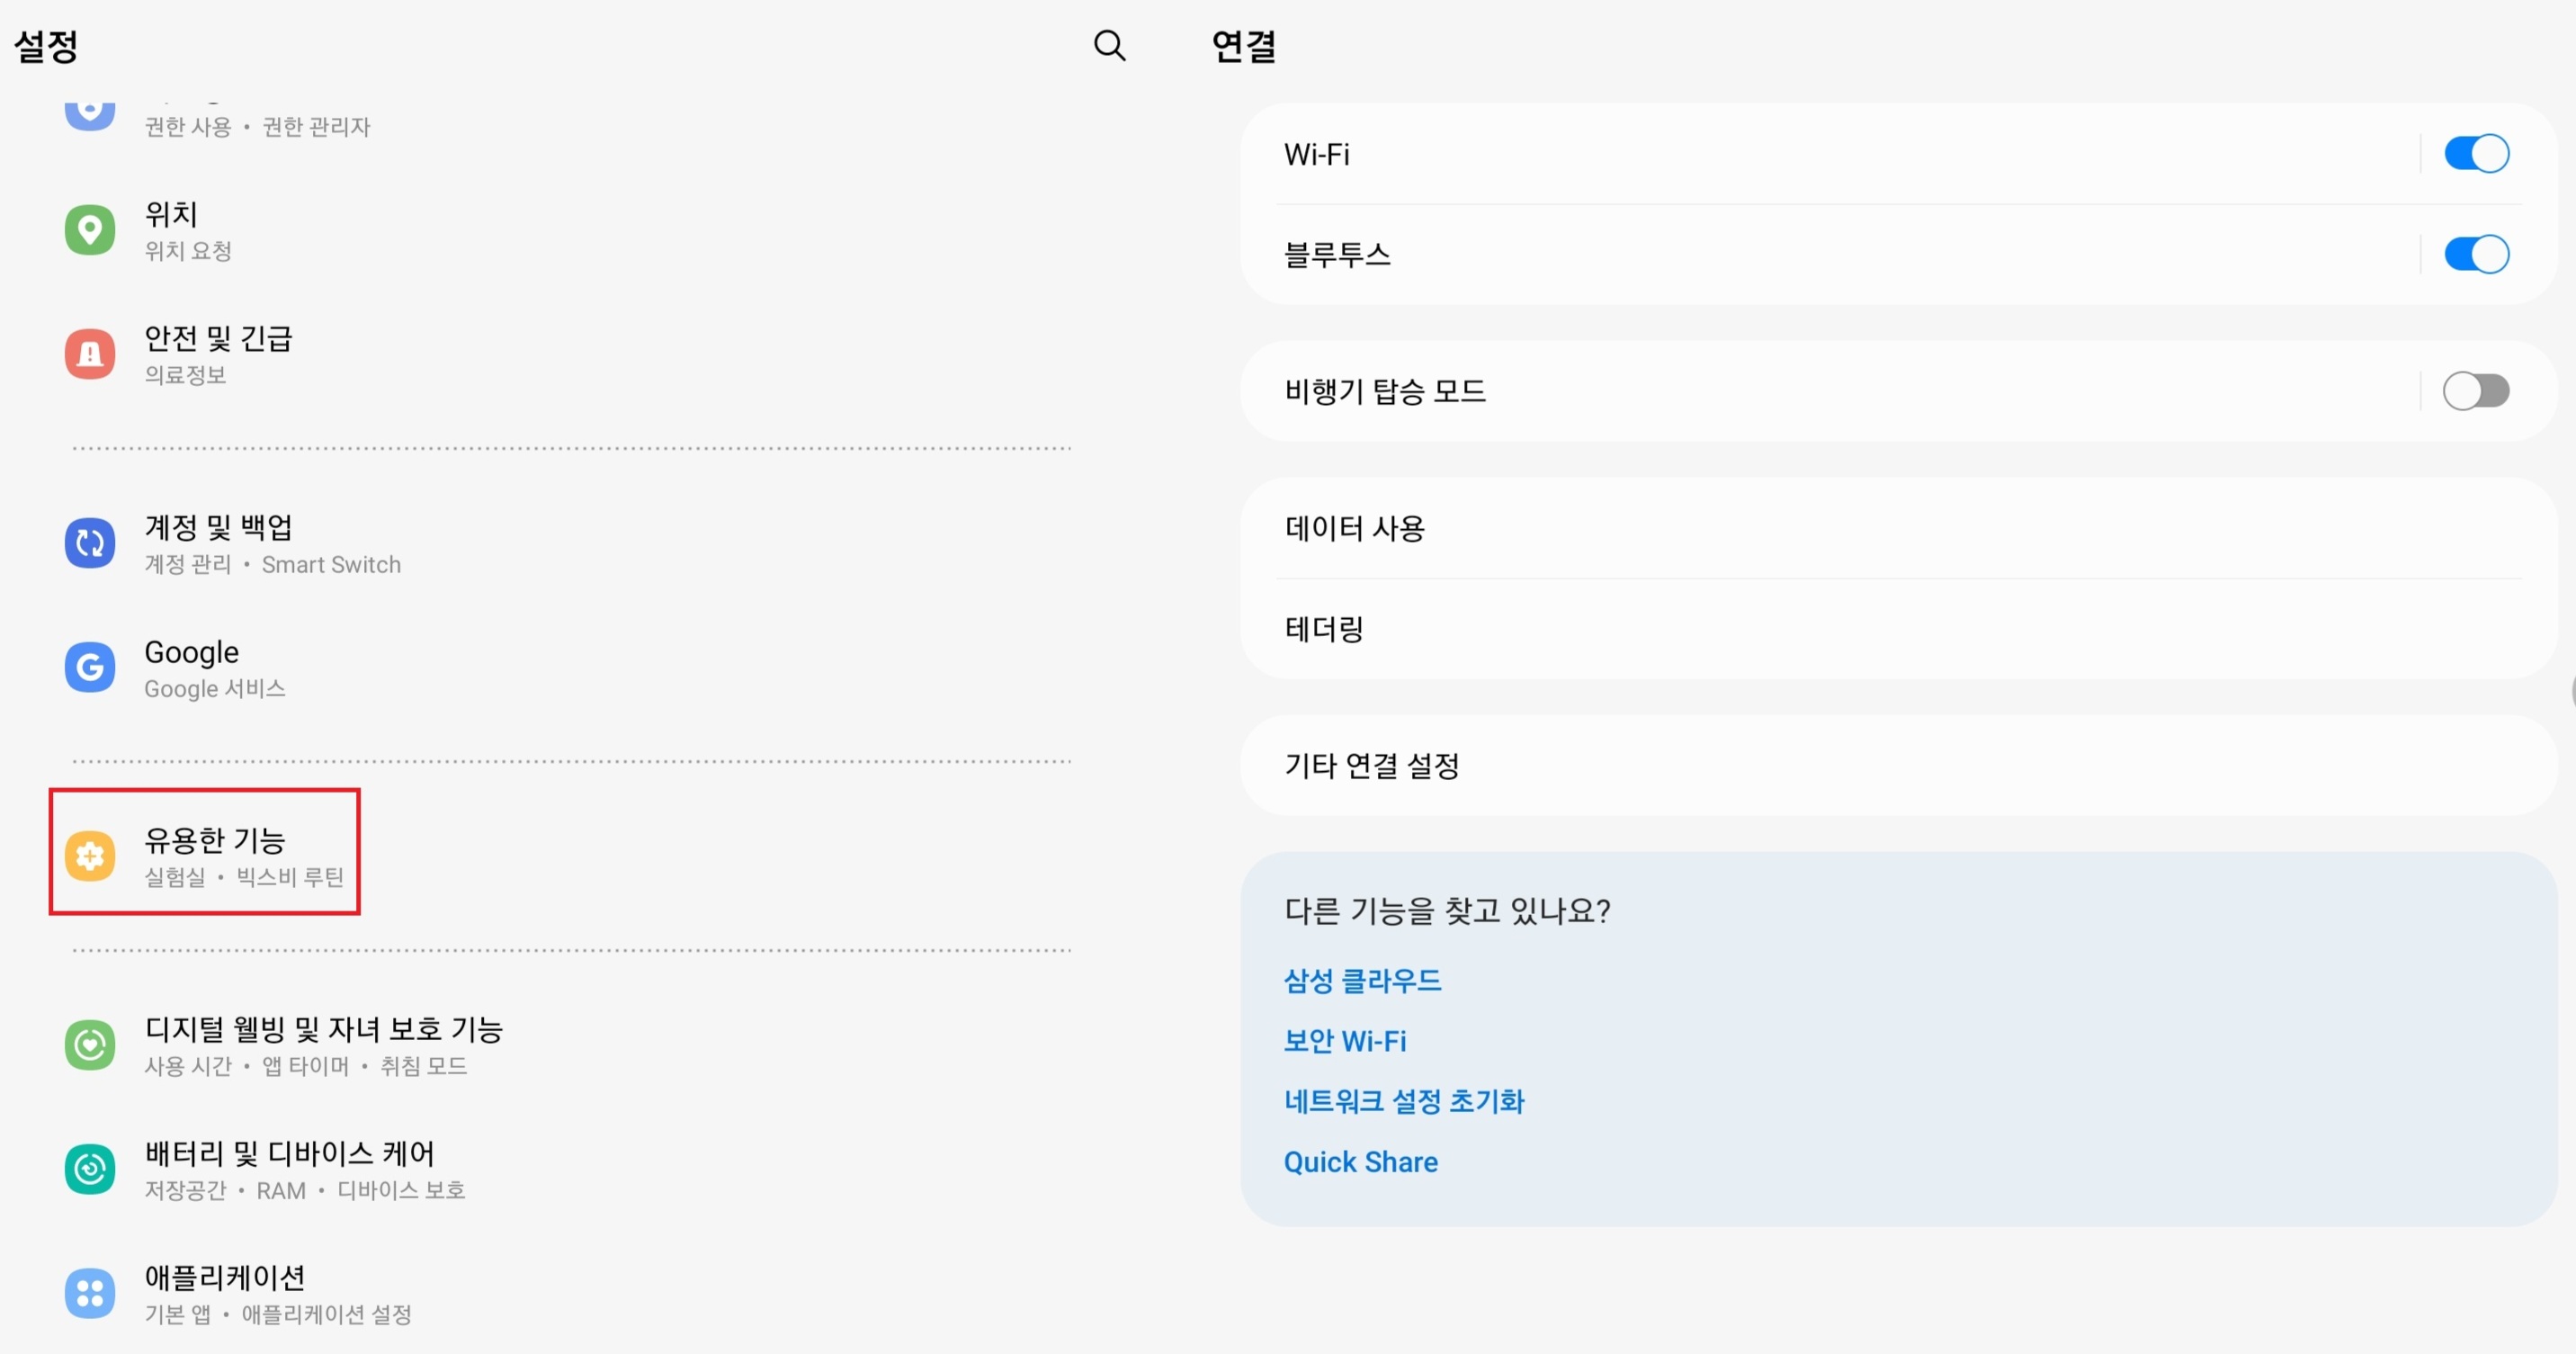2576x1354 pixels.
Task: Open the green 위치 location icon
Action: (90, 230)
